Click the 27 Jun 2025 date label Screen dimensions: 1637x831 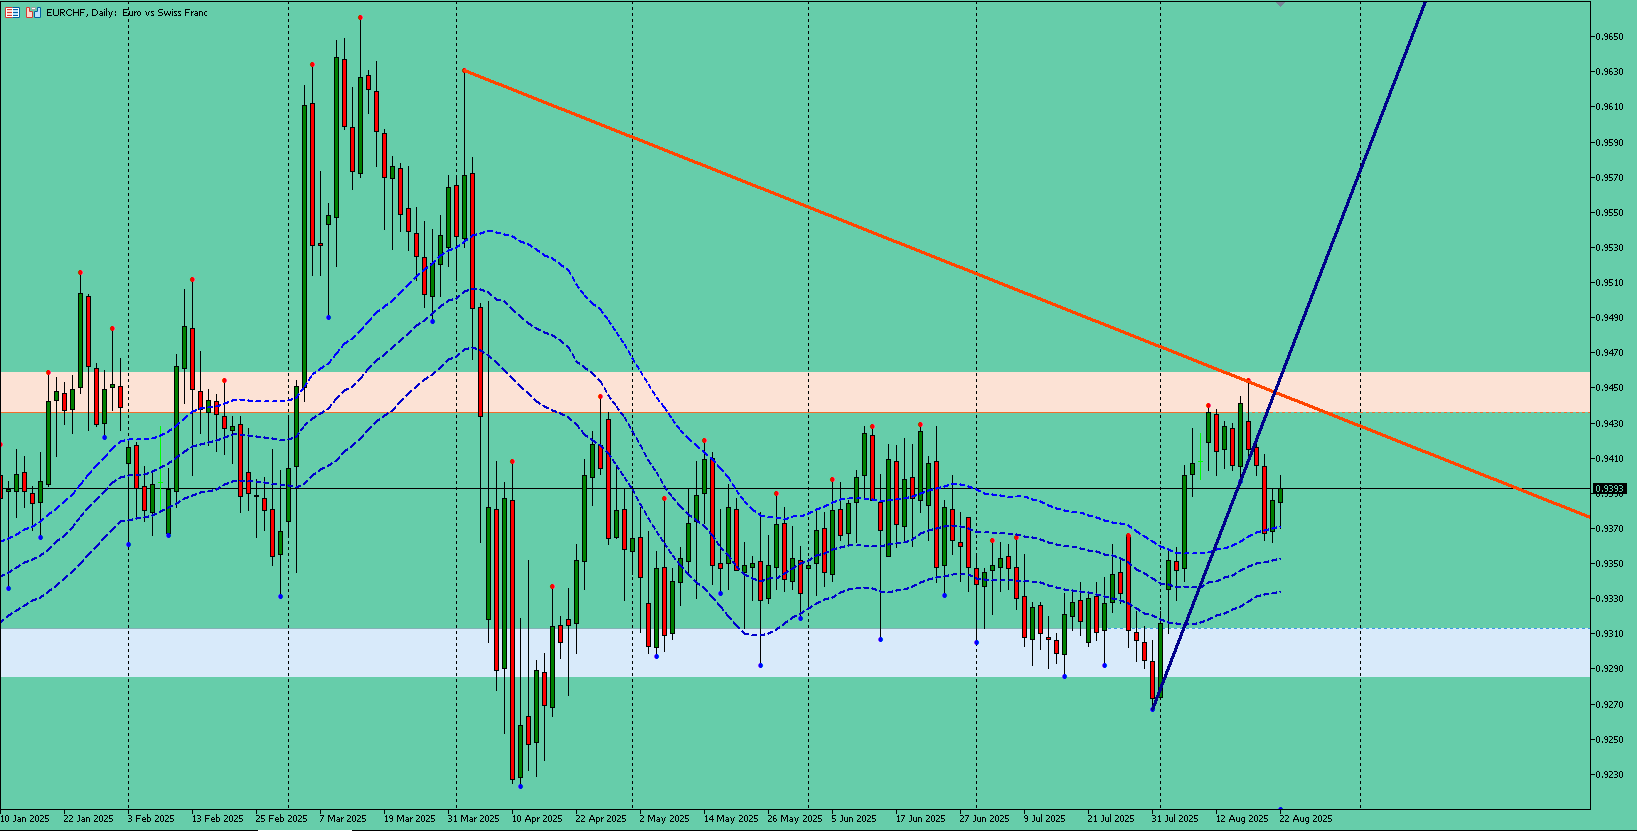[x=984, y=819]
